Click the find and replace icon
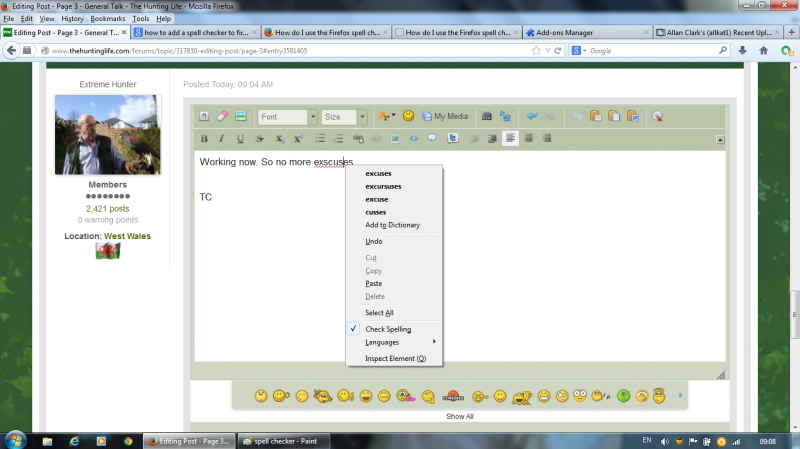 pos(505,116)
